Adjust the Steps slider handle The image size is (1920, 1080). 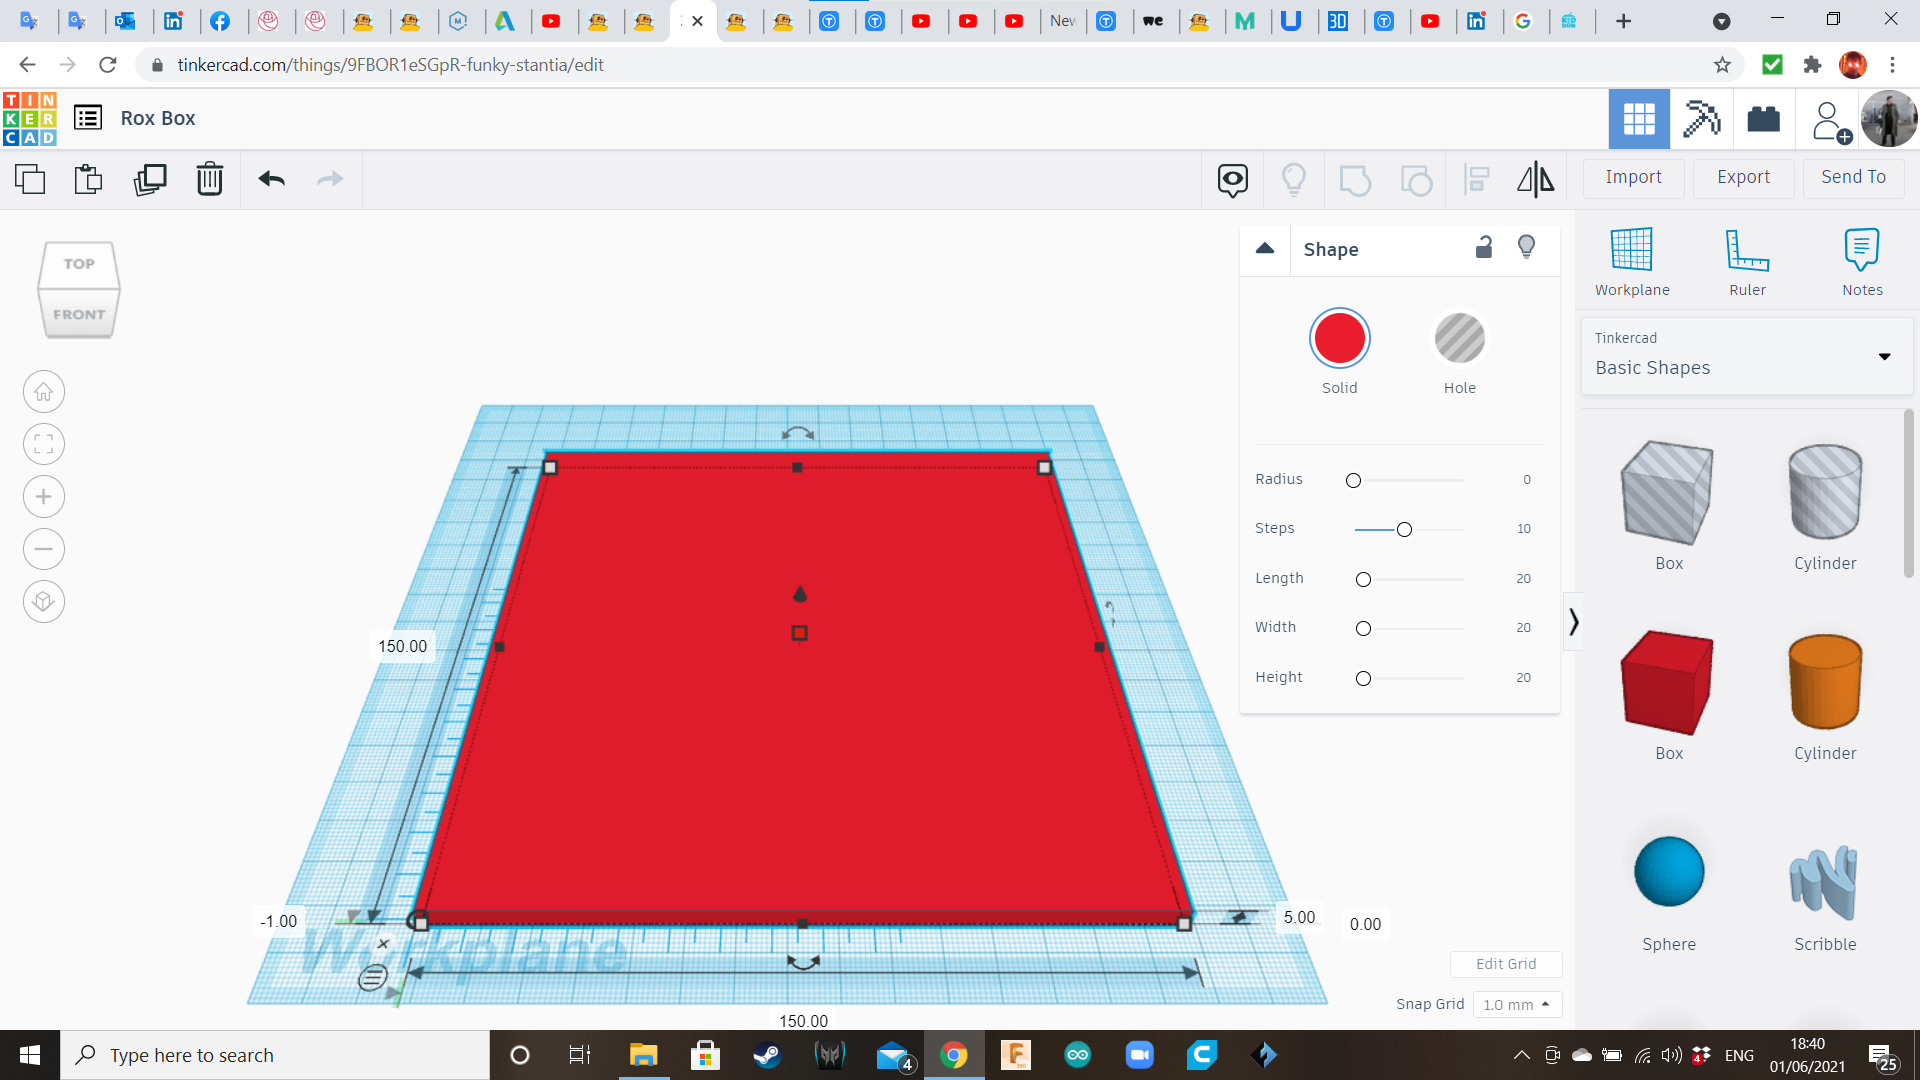(x=1404, y=529)
